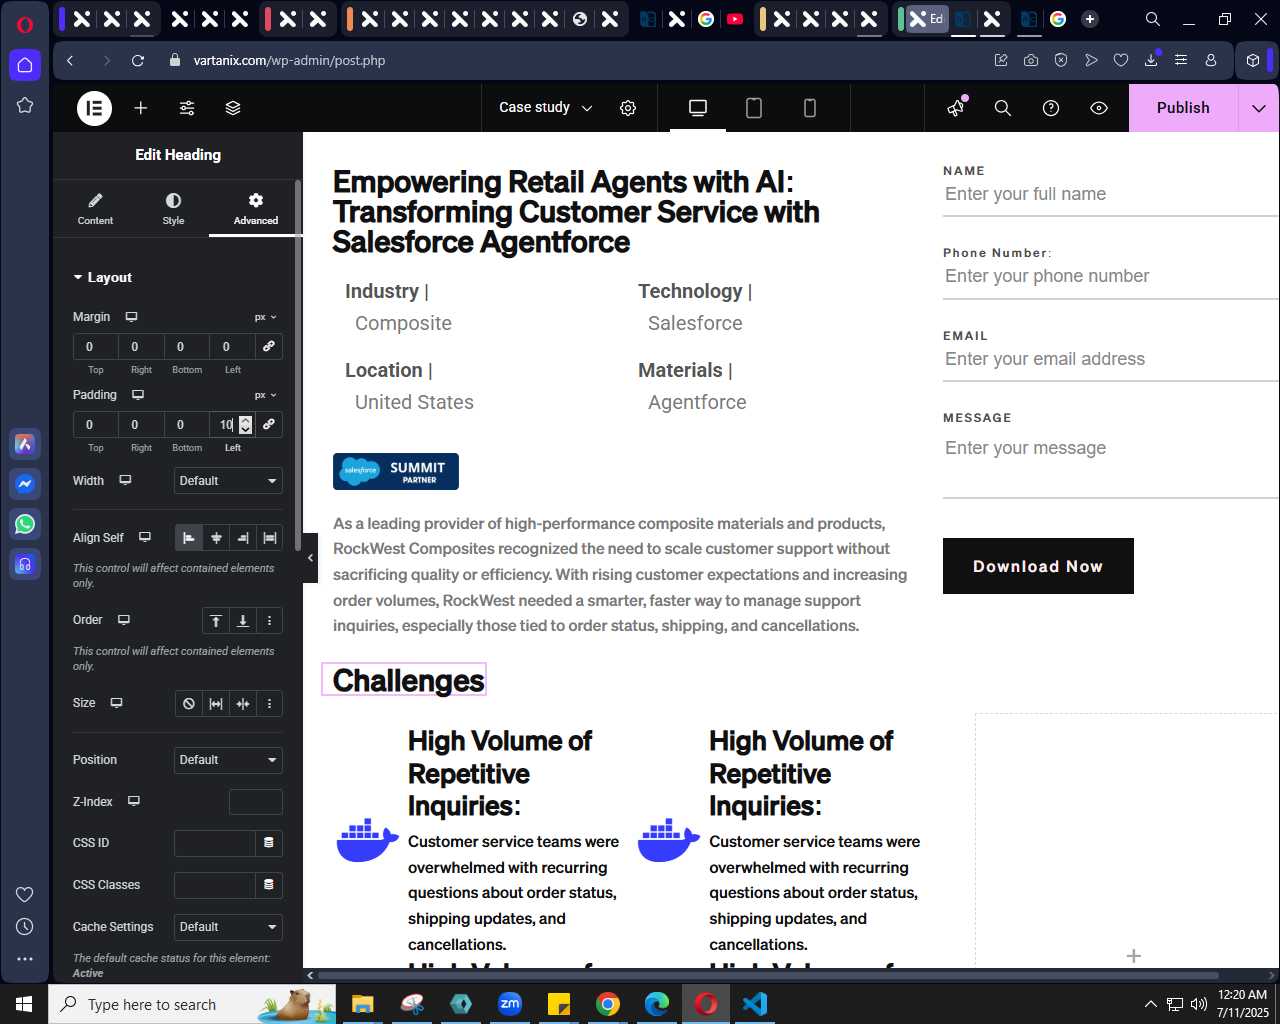
Task: Click the Download Now button
Action: [x=1038, y=566]
